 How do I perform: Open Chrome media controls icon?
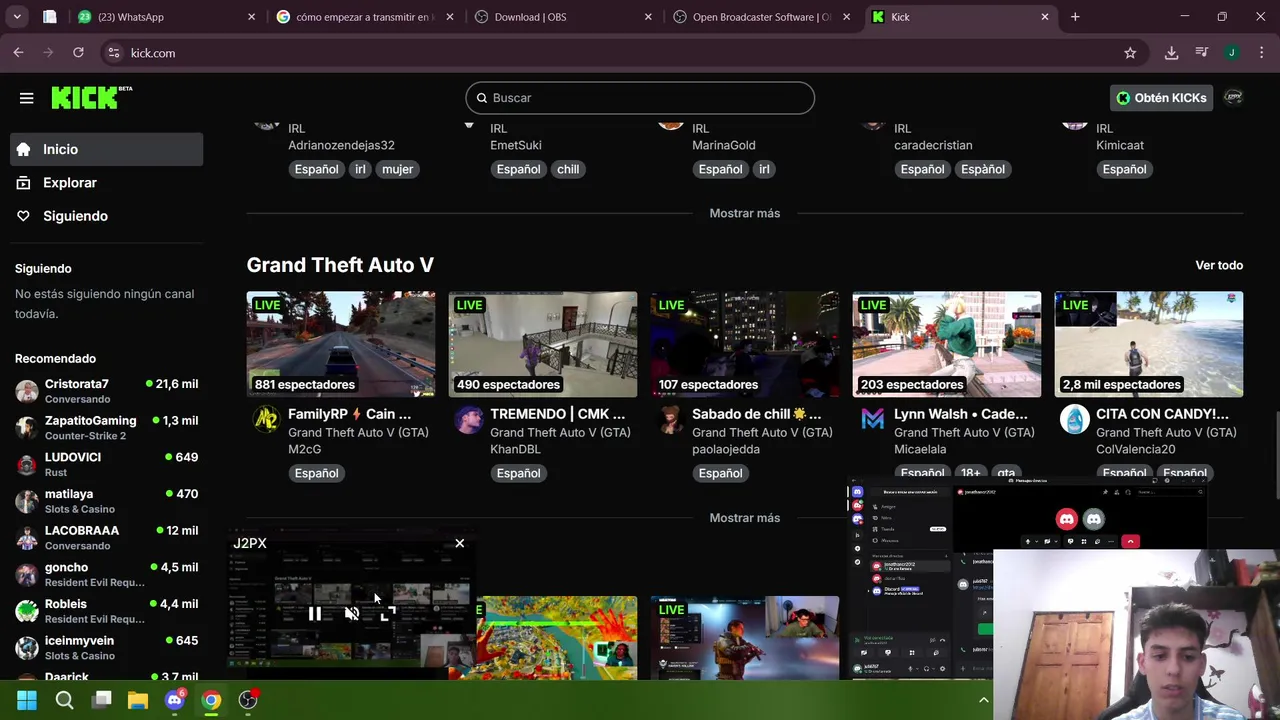coord(1202,53)
